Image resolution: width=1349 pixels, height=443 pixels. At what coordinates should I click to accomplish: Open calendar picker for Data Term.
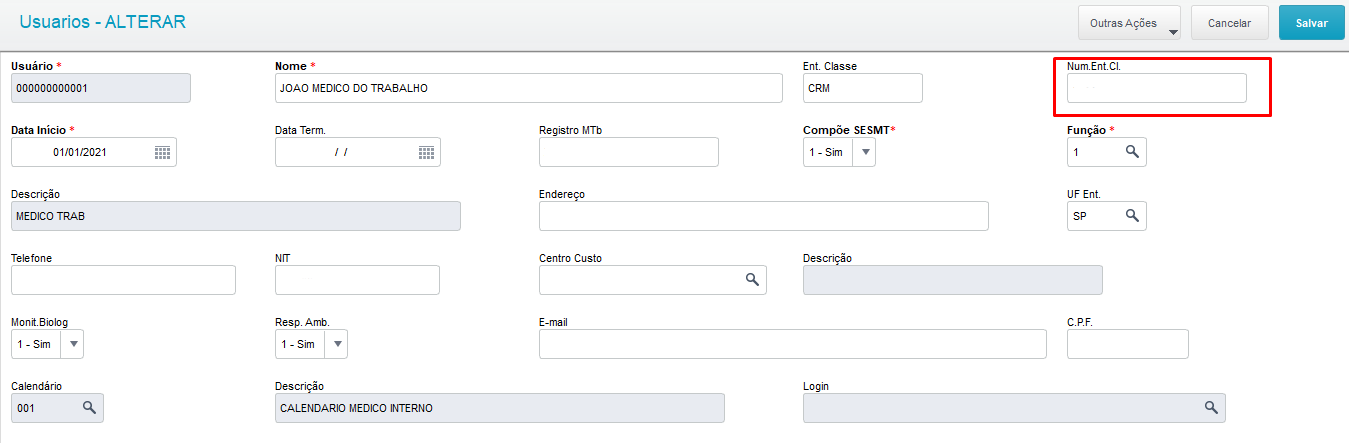point(426,152)
